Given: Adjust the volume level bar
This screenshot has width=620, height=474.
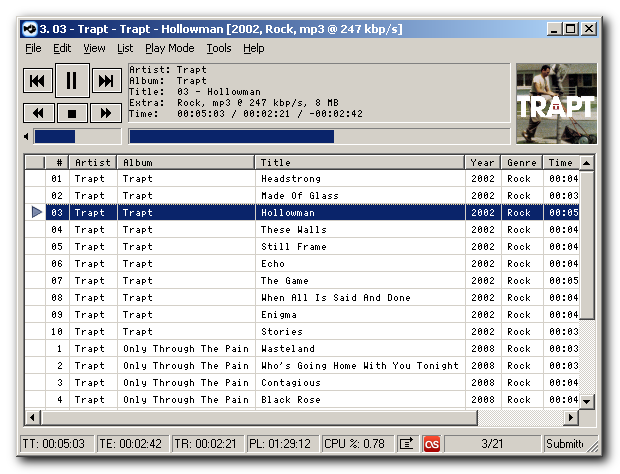Looking at the screenshot, I should (x=78, y=137).
